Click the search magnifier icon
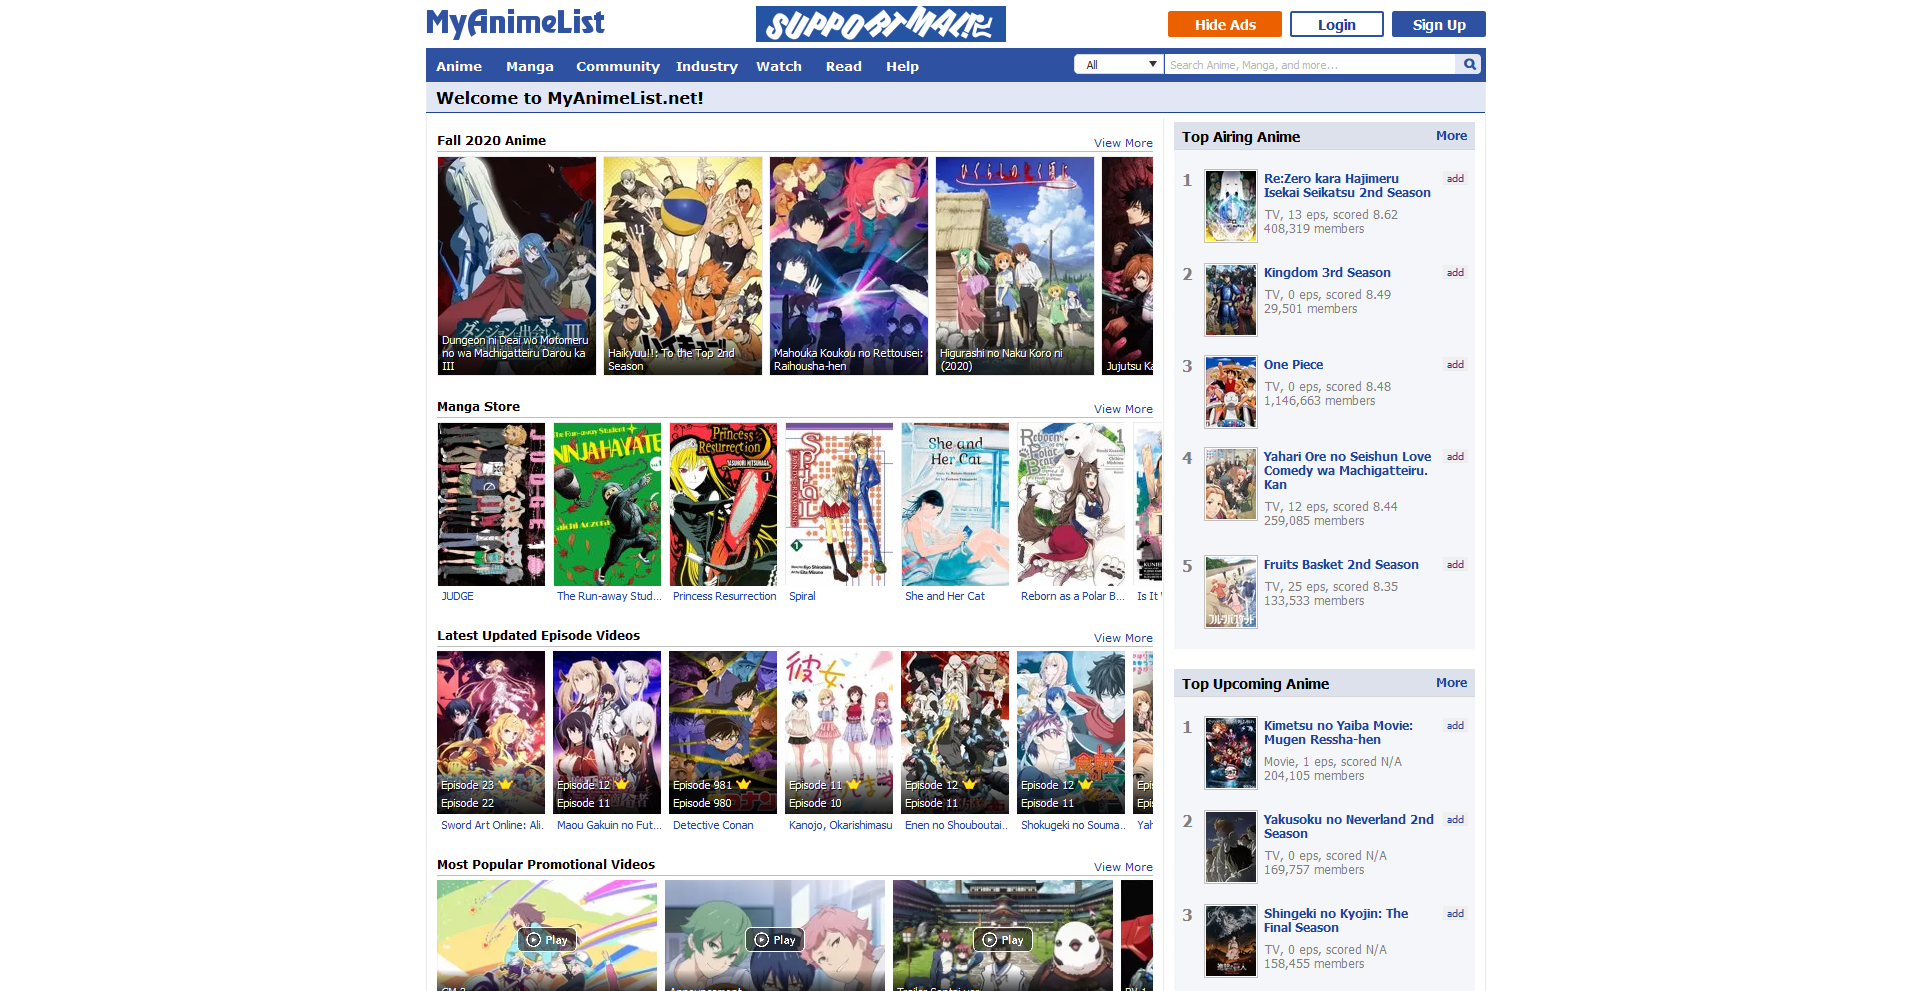 point(1469,65)
